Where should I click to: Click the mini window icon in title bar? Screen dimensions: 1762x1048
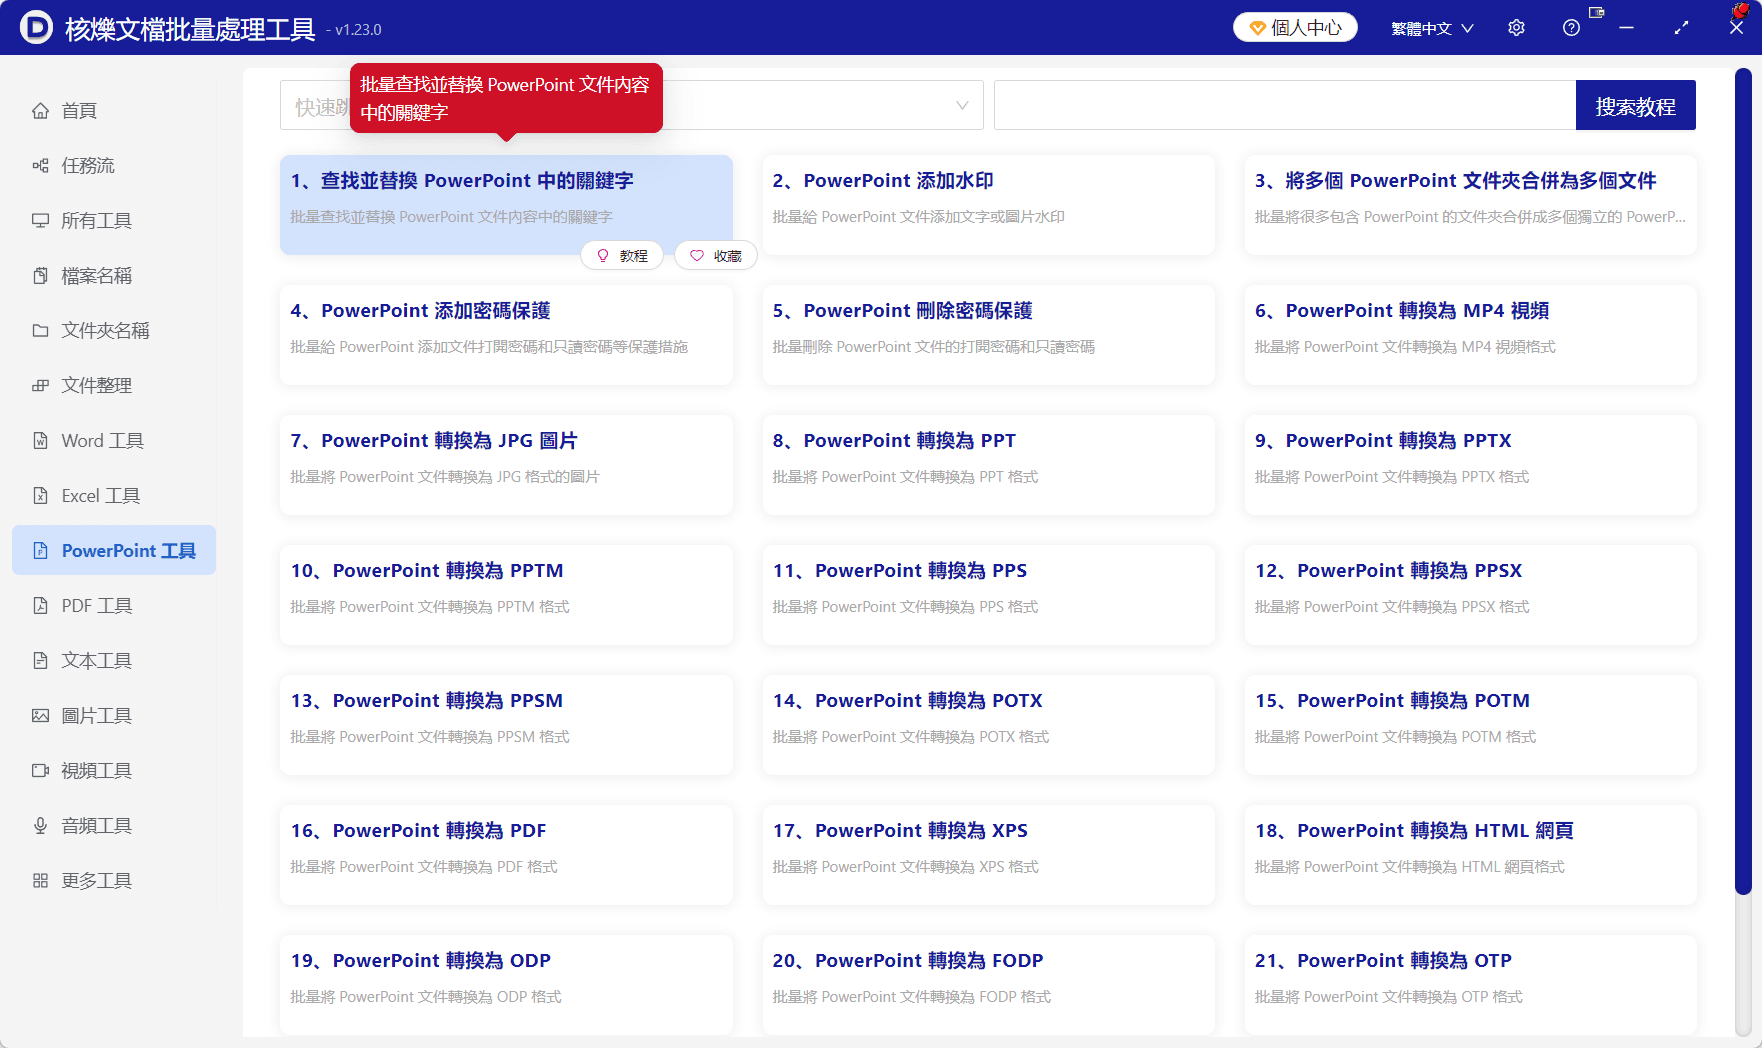click(x=1597, y=12)
